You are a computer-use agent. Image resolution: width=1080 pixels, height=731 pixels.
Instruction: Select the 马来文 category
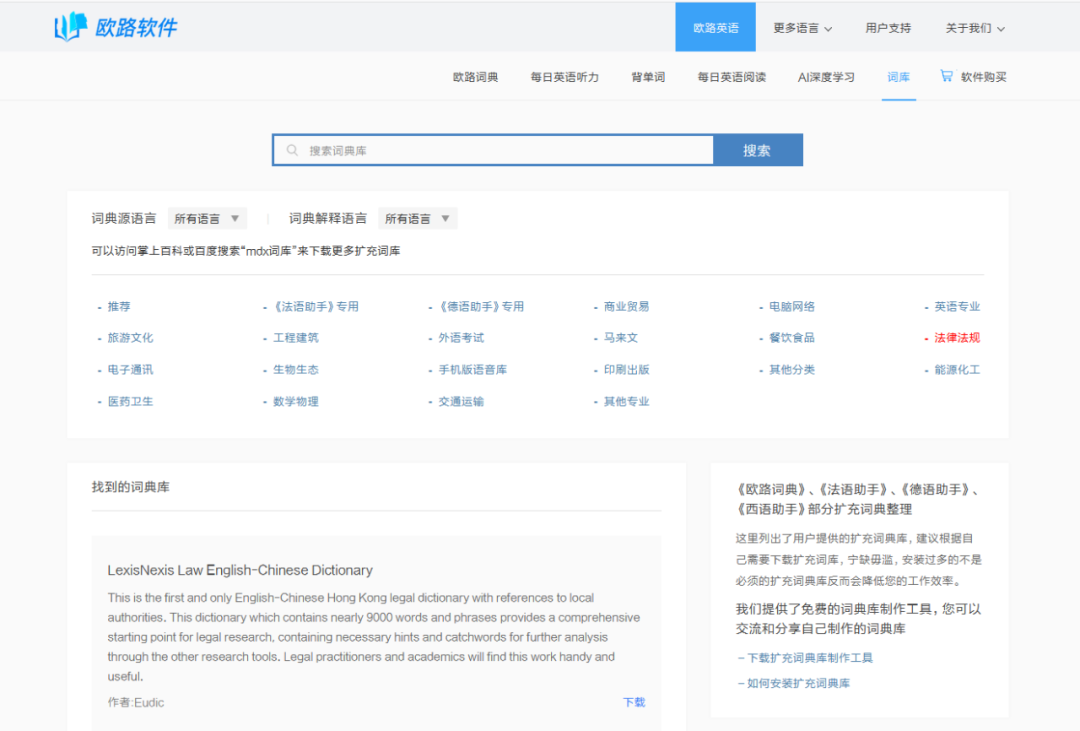coord(621,338)
